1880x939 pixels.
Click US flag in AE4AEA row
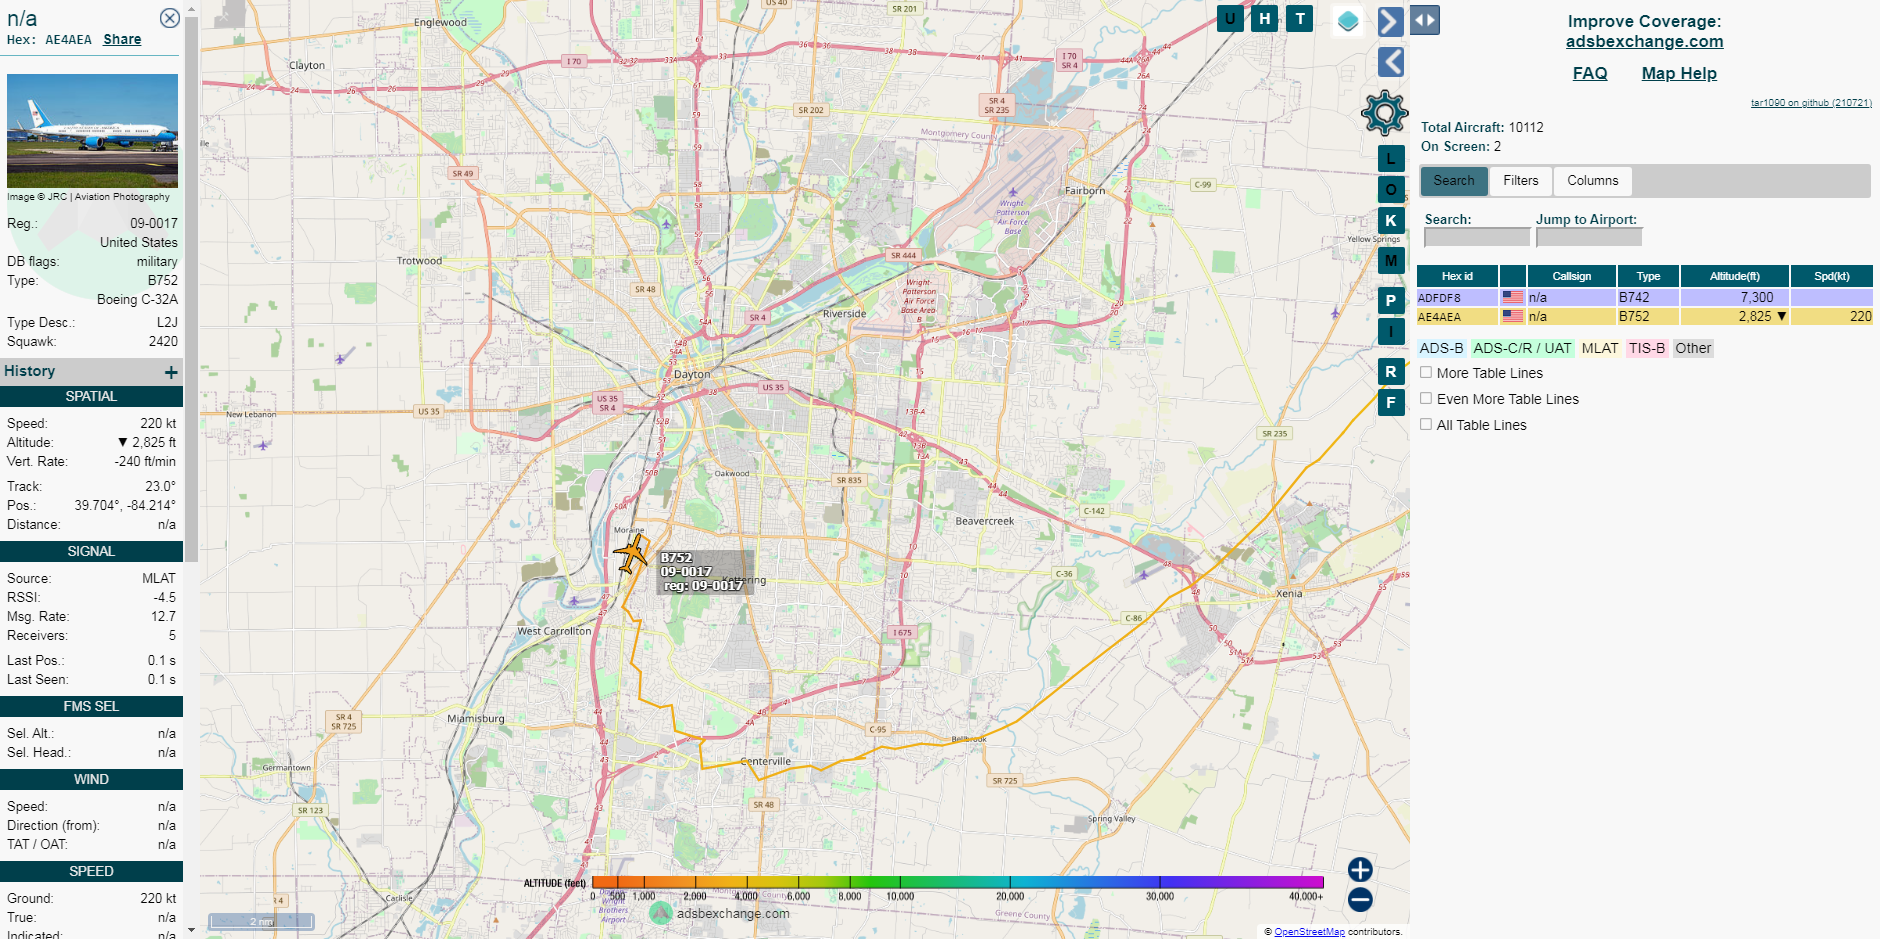pos(1512,316)
